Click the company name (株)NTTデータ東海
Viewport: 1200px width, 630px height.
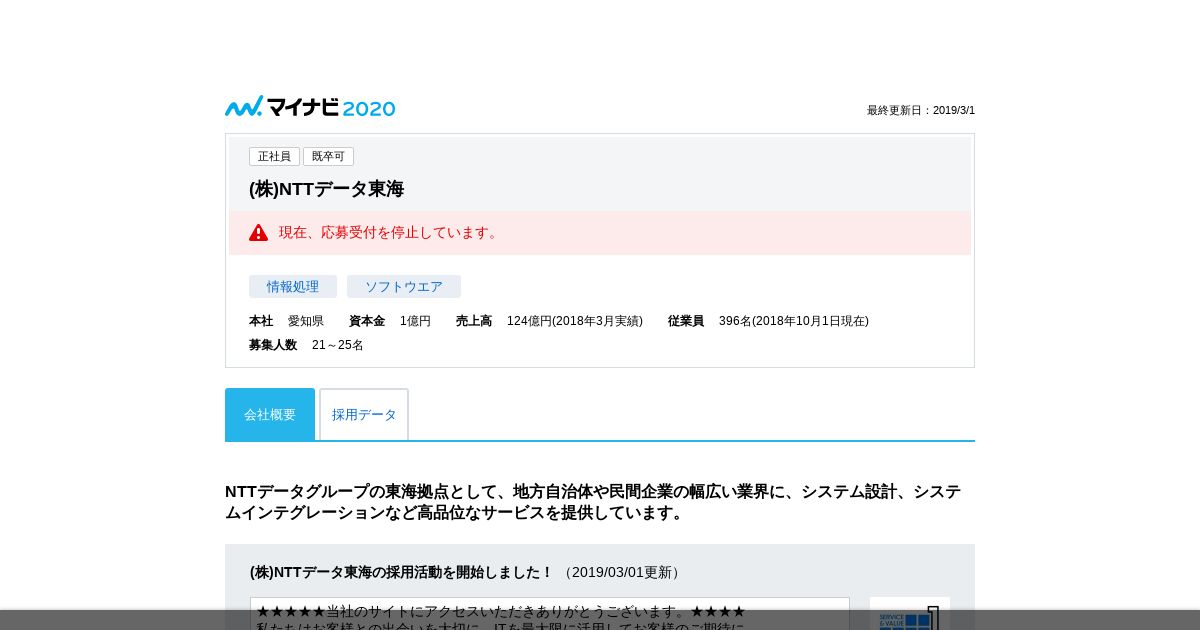[327, 189]
